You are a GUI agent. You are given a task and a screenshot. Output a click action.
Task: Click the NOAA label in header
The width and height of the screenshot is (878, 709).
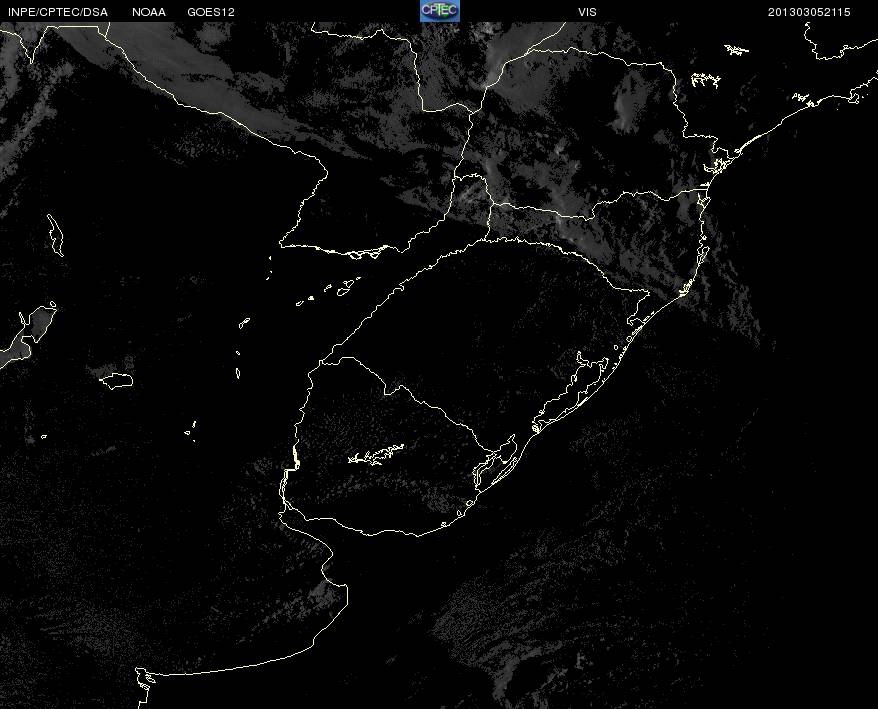pyautogui.click(x=149, y=12)
